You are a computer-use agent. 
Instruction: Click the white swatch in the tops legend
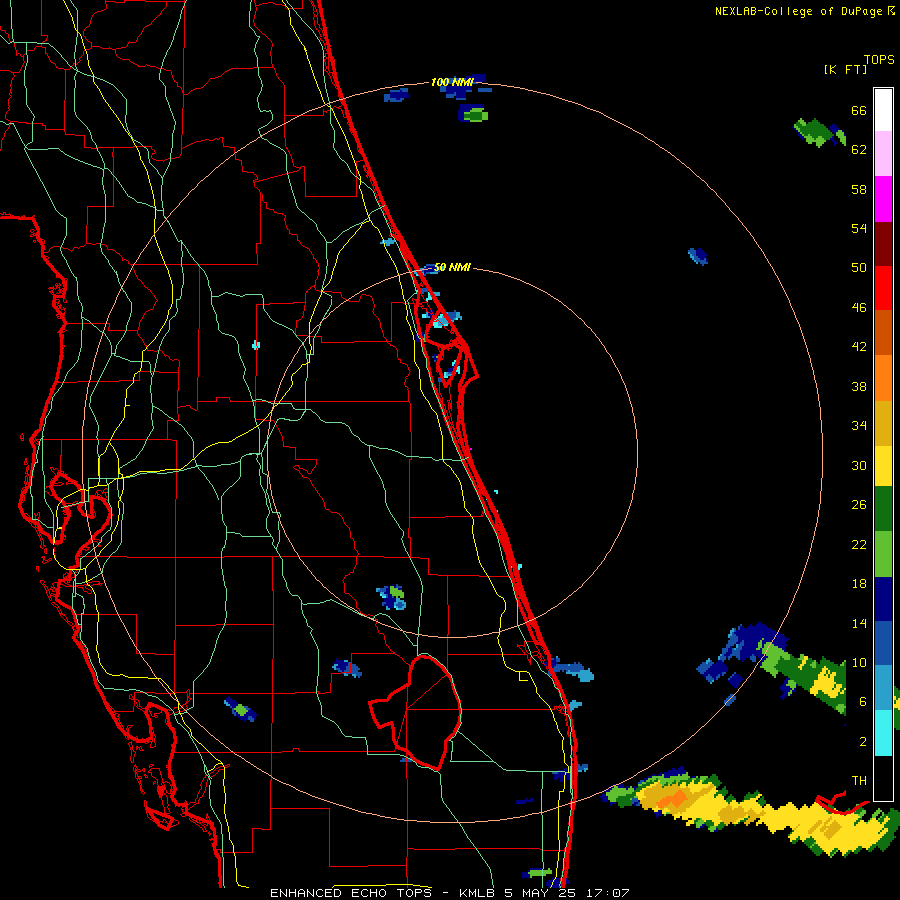[883, 110]
